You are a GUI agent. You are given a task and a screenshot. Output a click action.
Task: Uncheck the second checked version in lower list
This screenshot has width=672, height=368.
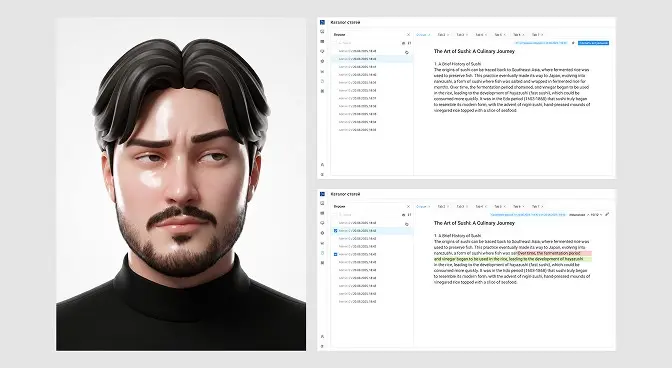335,254
